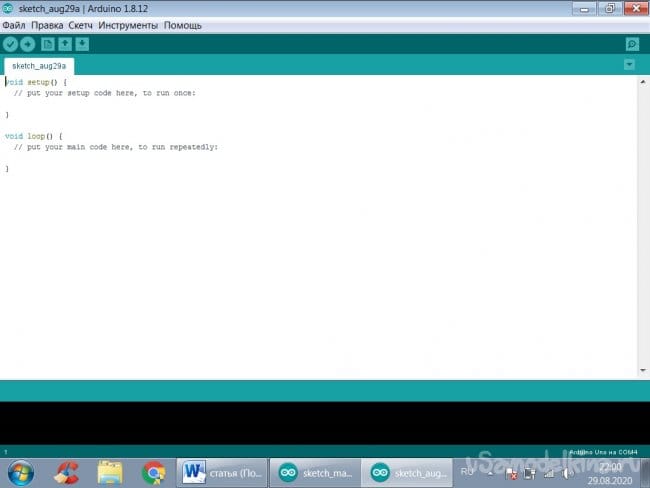The image size is (650, 488).
Task: Switch to Word document статья in taskbar
Action: (x=222, y=472)
